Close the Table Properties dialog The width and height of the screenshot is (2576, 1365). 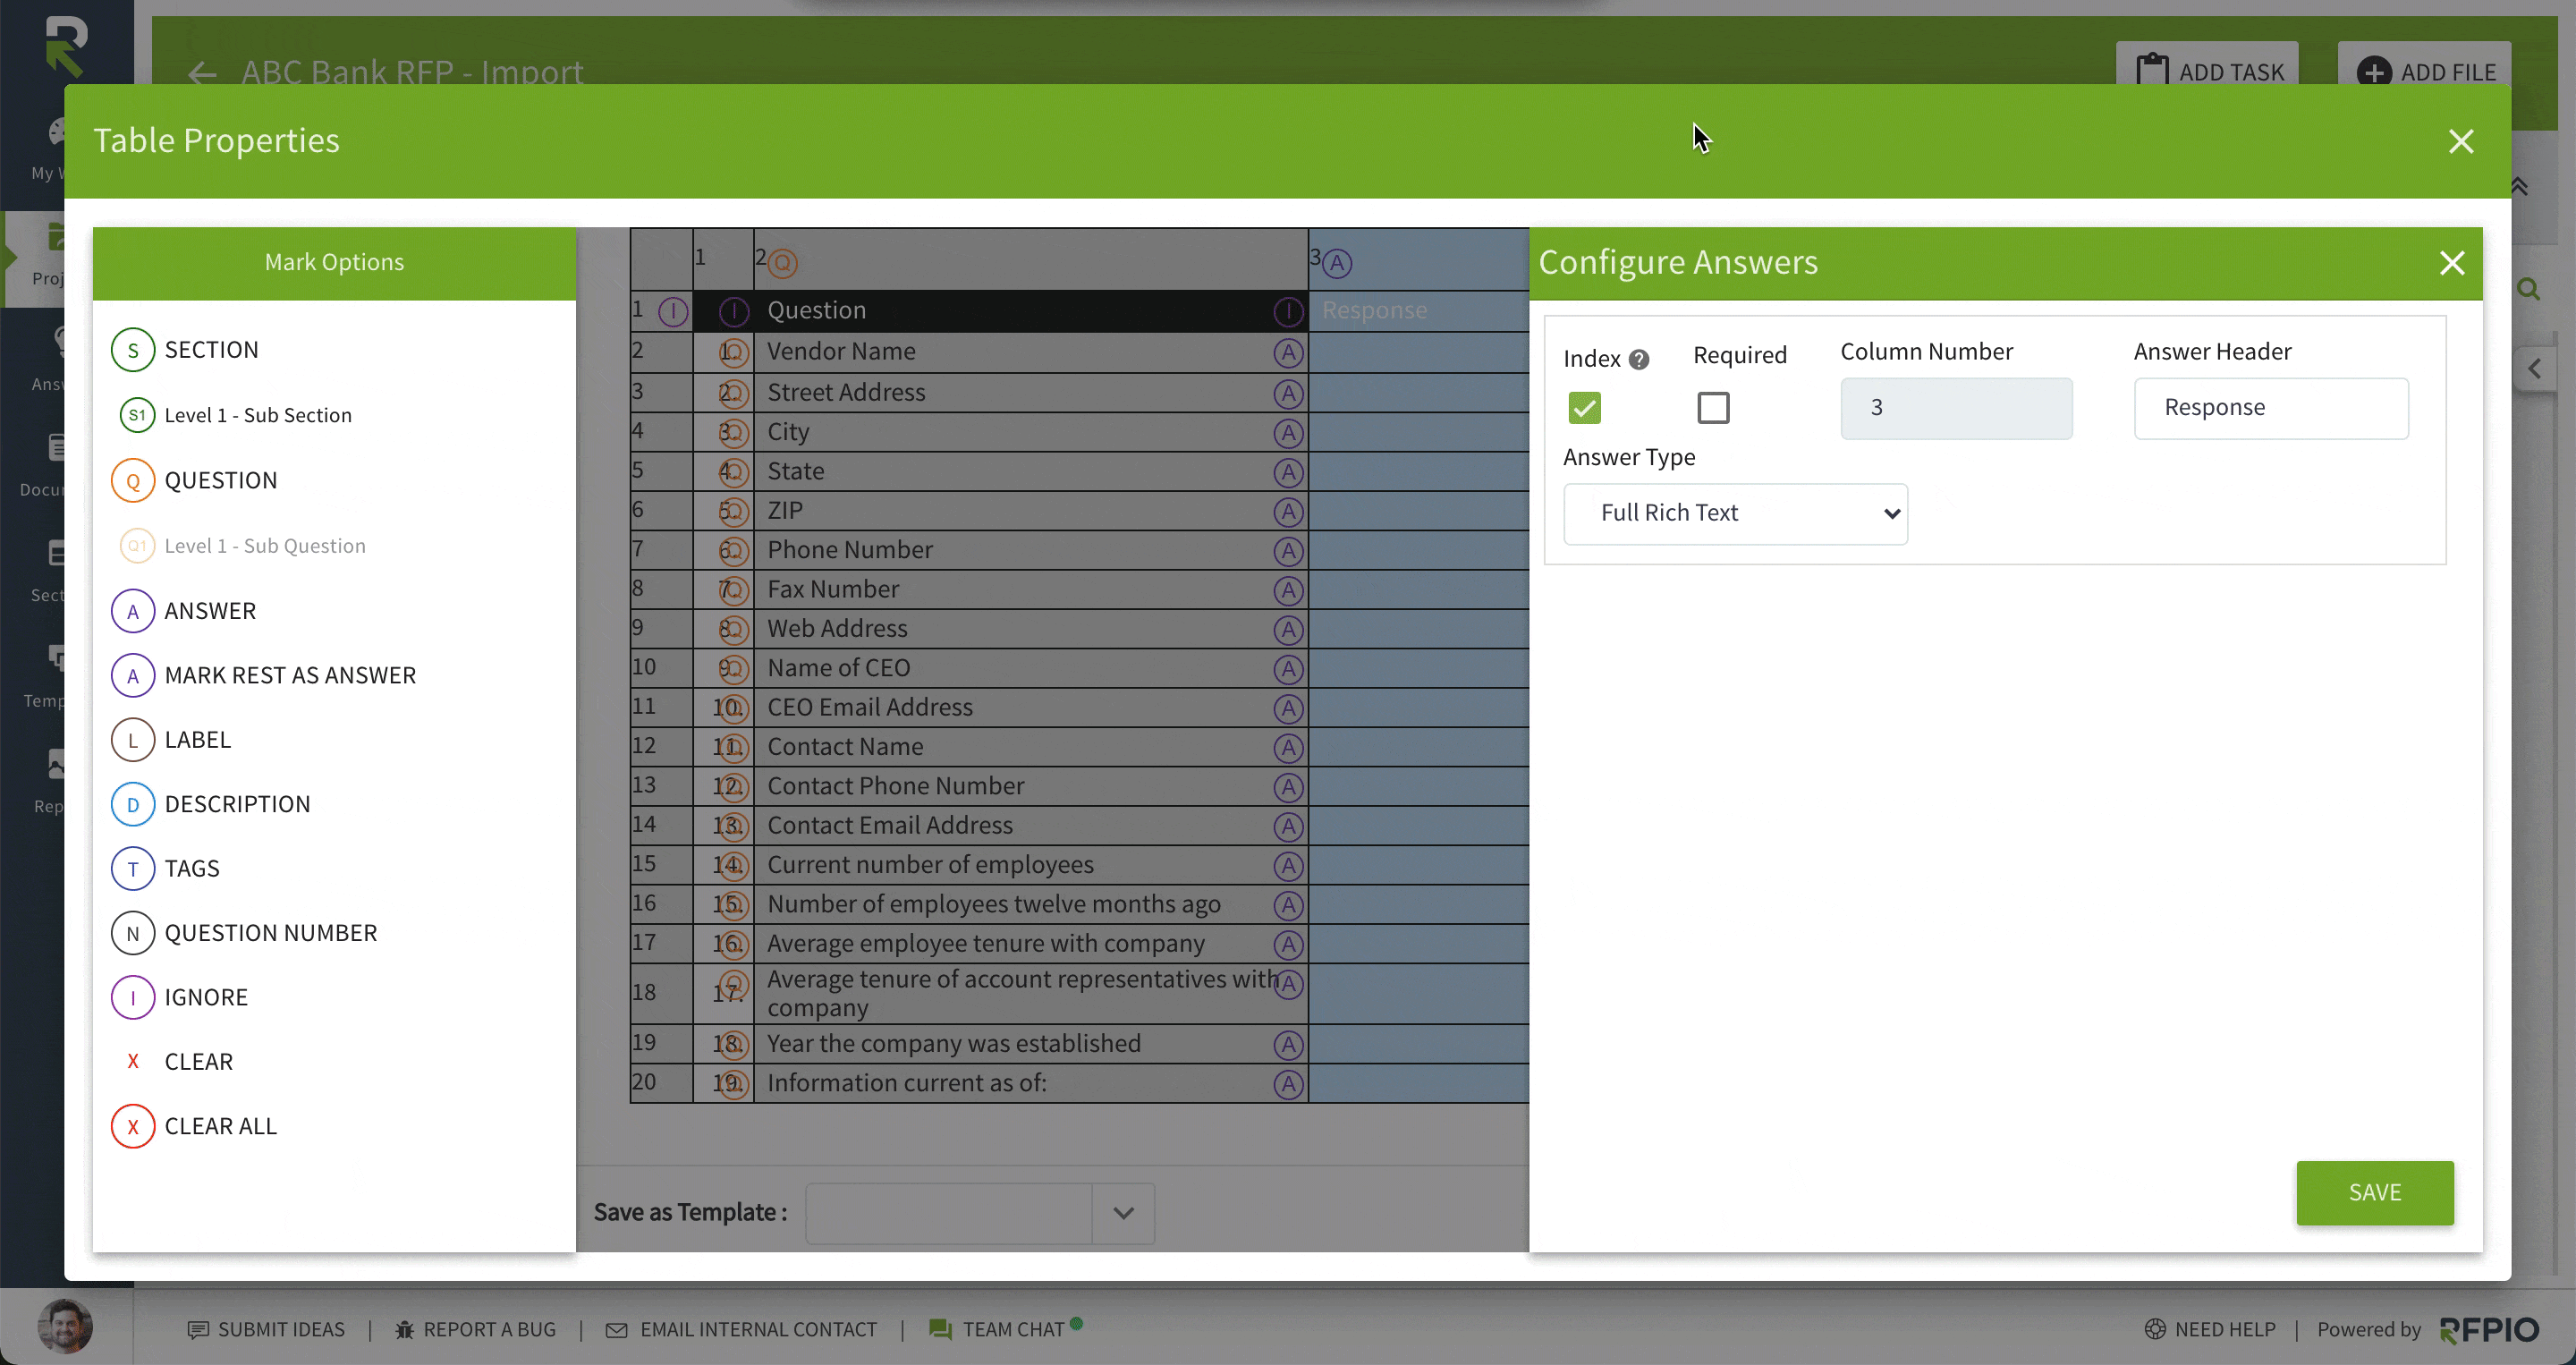point(2461,141)
